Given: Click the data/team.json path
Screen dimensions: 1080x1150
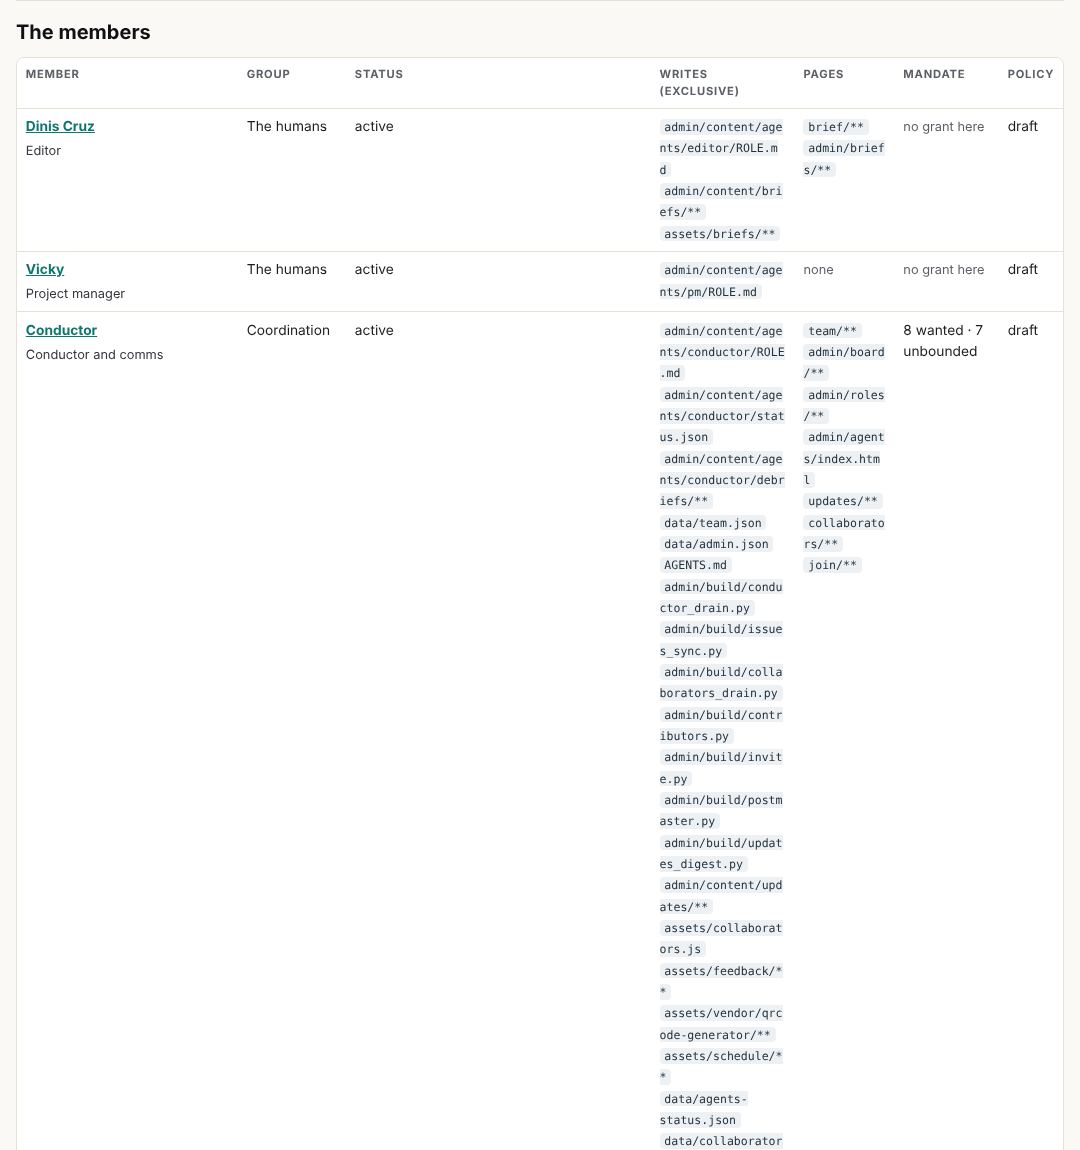Looking at the screenshot, I should coord(713,523).
